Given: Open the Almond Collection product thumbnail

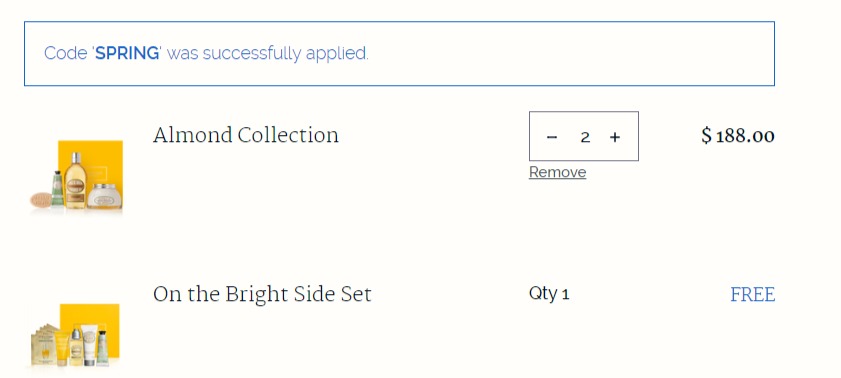Looking at the screenshot, I should pyautogui.click(x=76, y=175).
